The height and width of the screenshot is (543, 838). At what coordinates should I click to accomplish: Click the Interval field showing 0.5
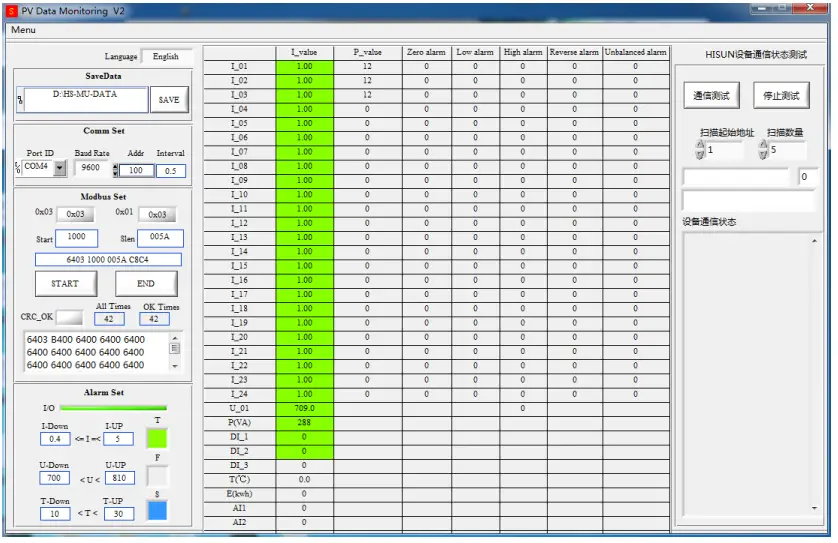170,171
